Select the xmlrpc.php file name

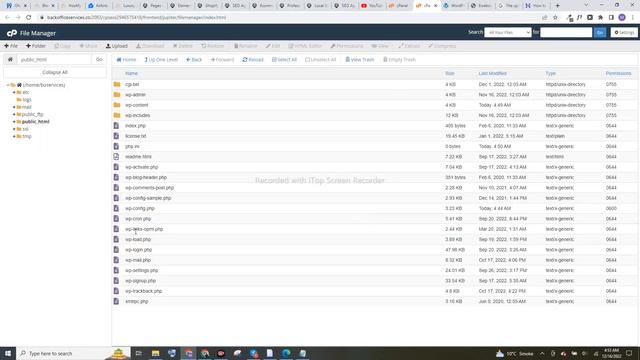[137, 302]
